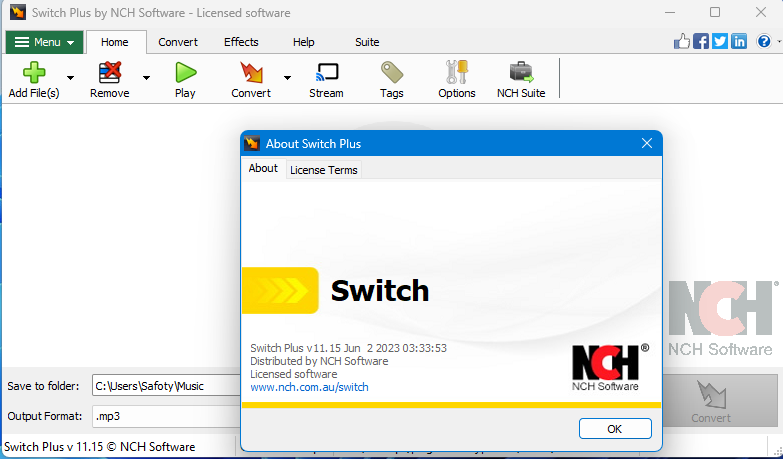Click the Save to folder path field
783x459 pixels.
(x=165, y=386)
